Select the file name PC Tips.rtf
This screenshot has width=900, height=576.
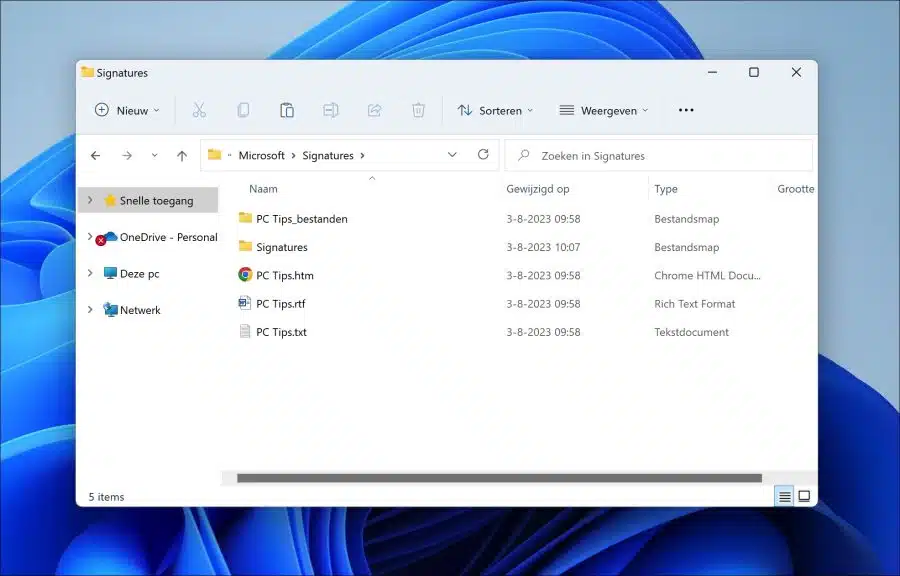(281, 303)
